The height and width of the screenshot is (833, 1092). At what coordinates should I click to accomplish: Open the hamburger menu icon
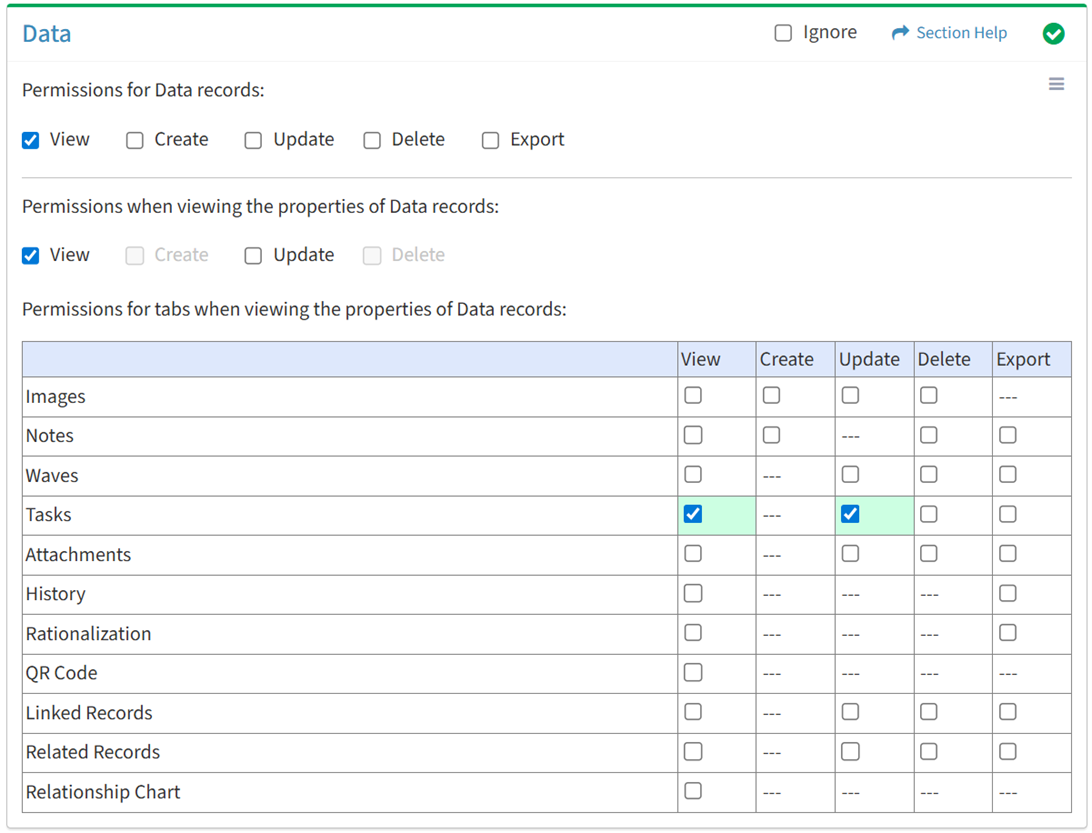[1056, 85]
